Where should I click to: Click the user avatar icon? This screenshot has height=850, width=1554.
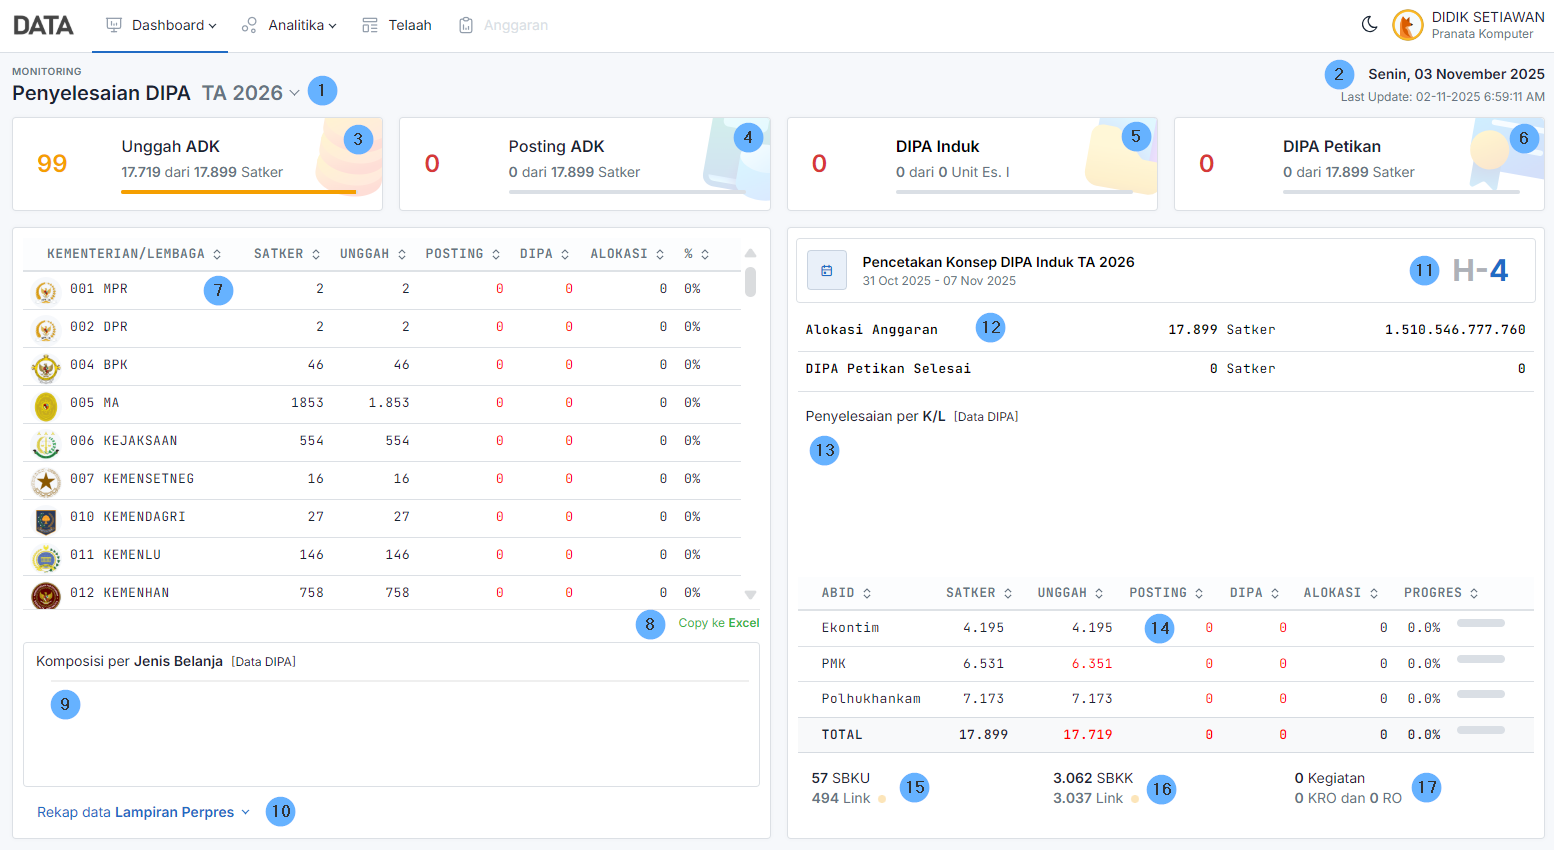(1407, 25)
